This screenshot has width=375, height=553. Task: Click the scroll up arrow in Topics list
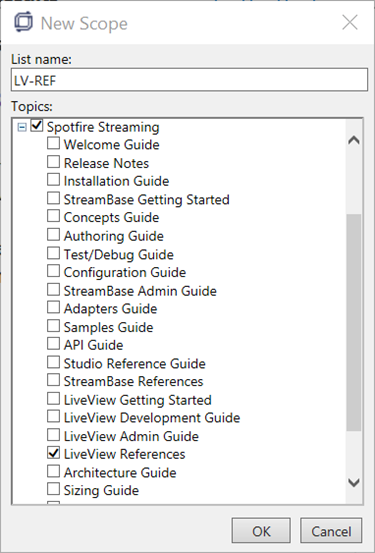point(354,140)
